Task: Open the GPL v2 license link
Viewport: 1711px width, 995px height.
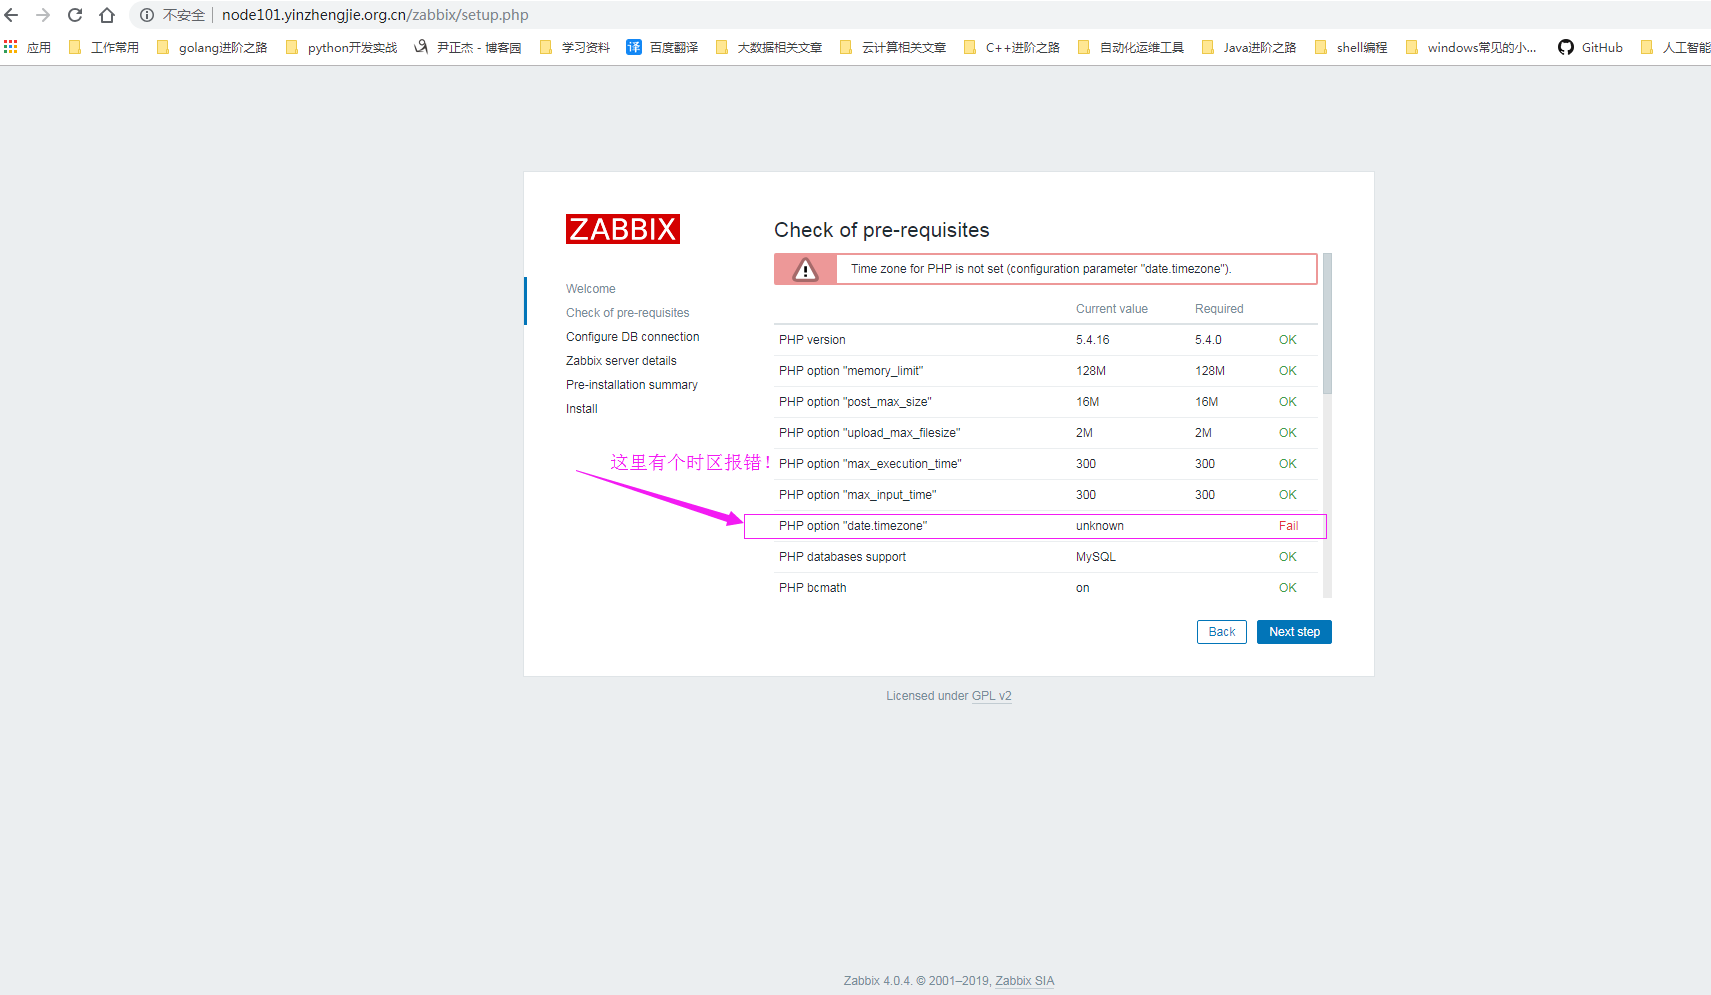Action: (991, 696)
